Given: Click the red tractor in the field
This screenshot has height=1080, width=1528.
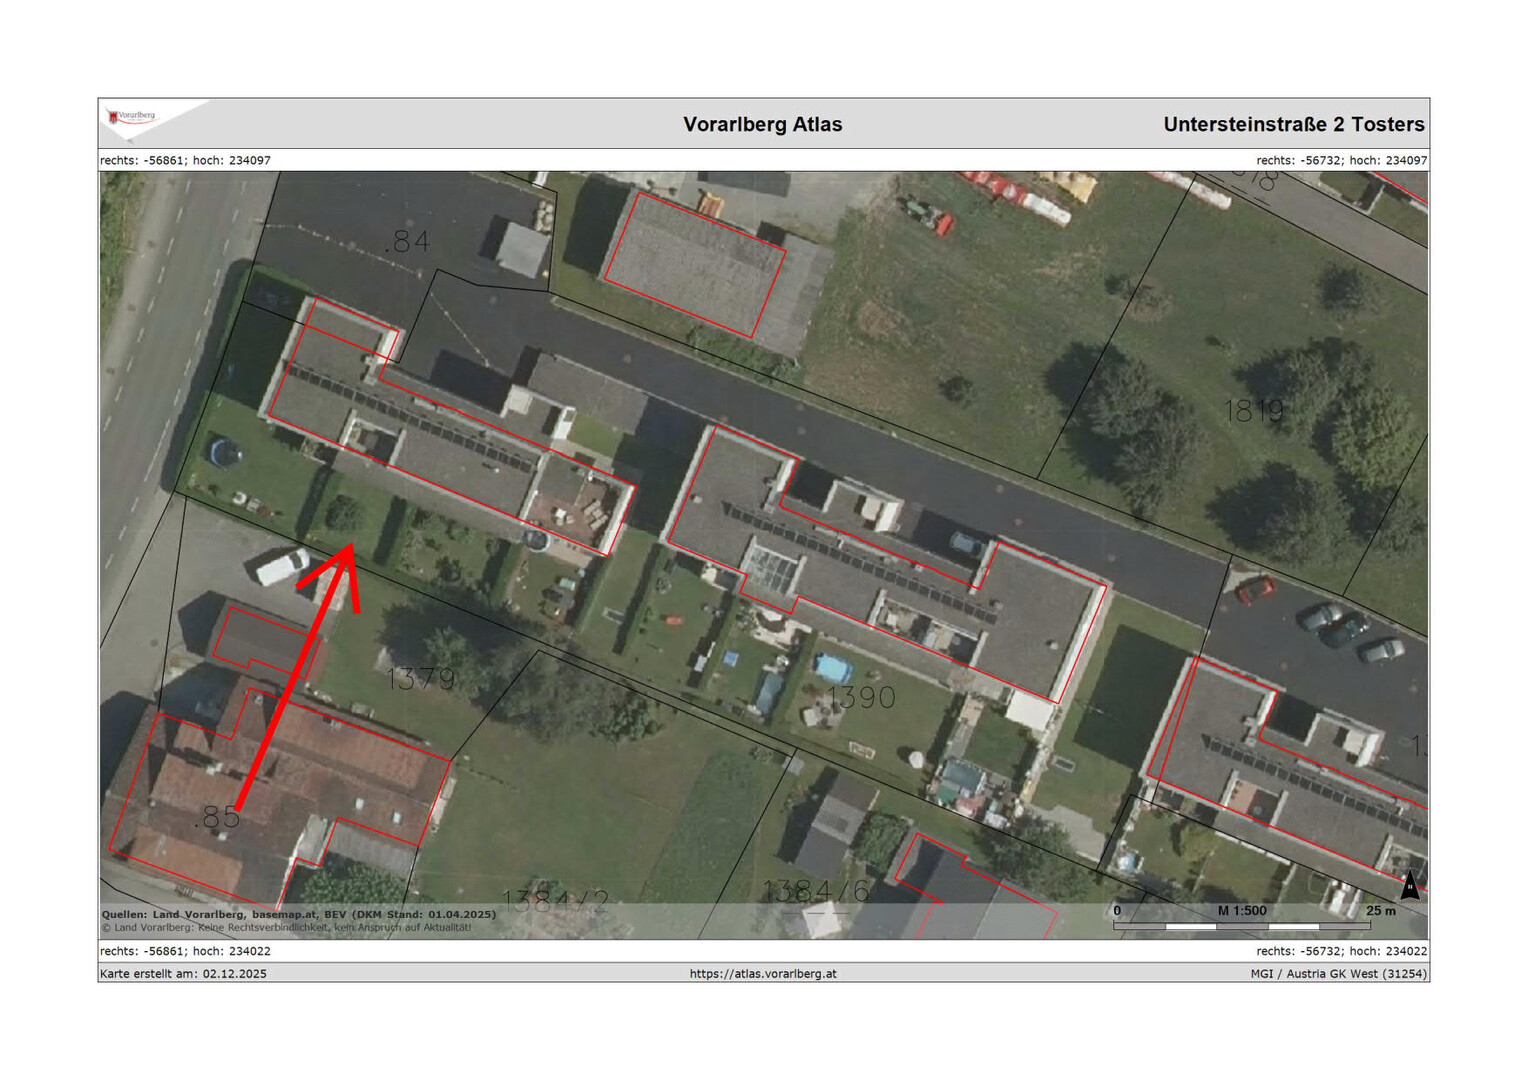Looking at the screenshot, I should click(x=930, y=216).
